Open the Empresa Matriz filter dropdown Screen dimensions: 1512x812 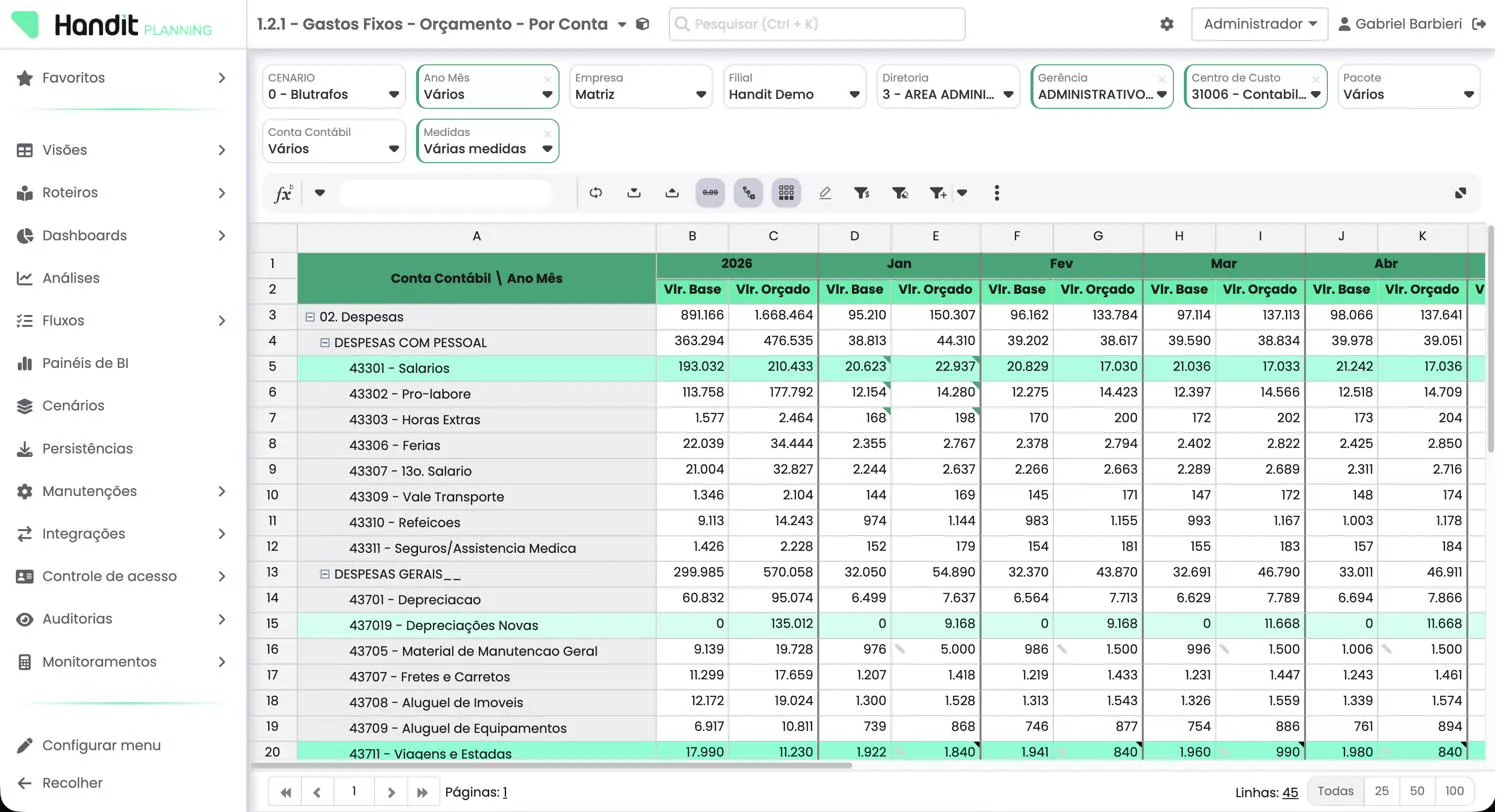click(x=641, y=86)
